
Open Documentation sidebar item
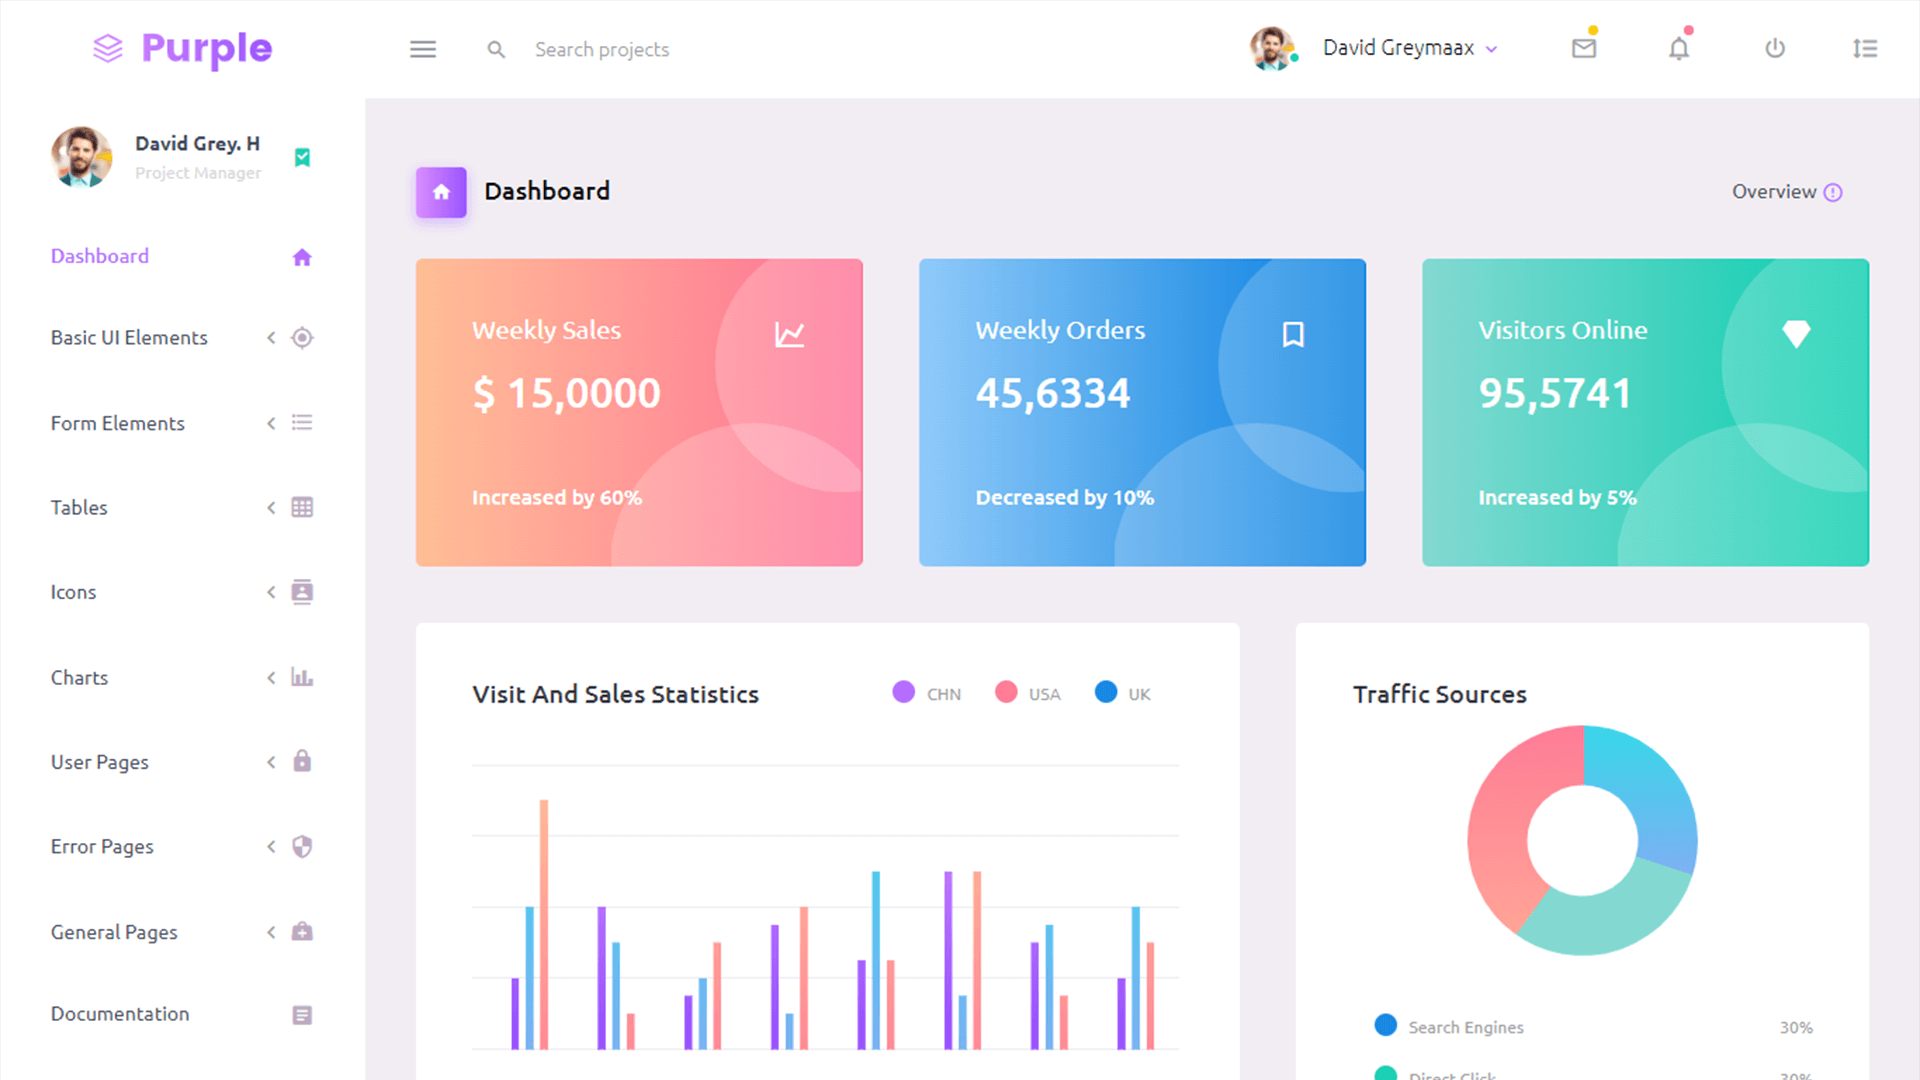point(120,1014)
